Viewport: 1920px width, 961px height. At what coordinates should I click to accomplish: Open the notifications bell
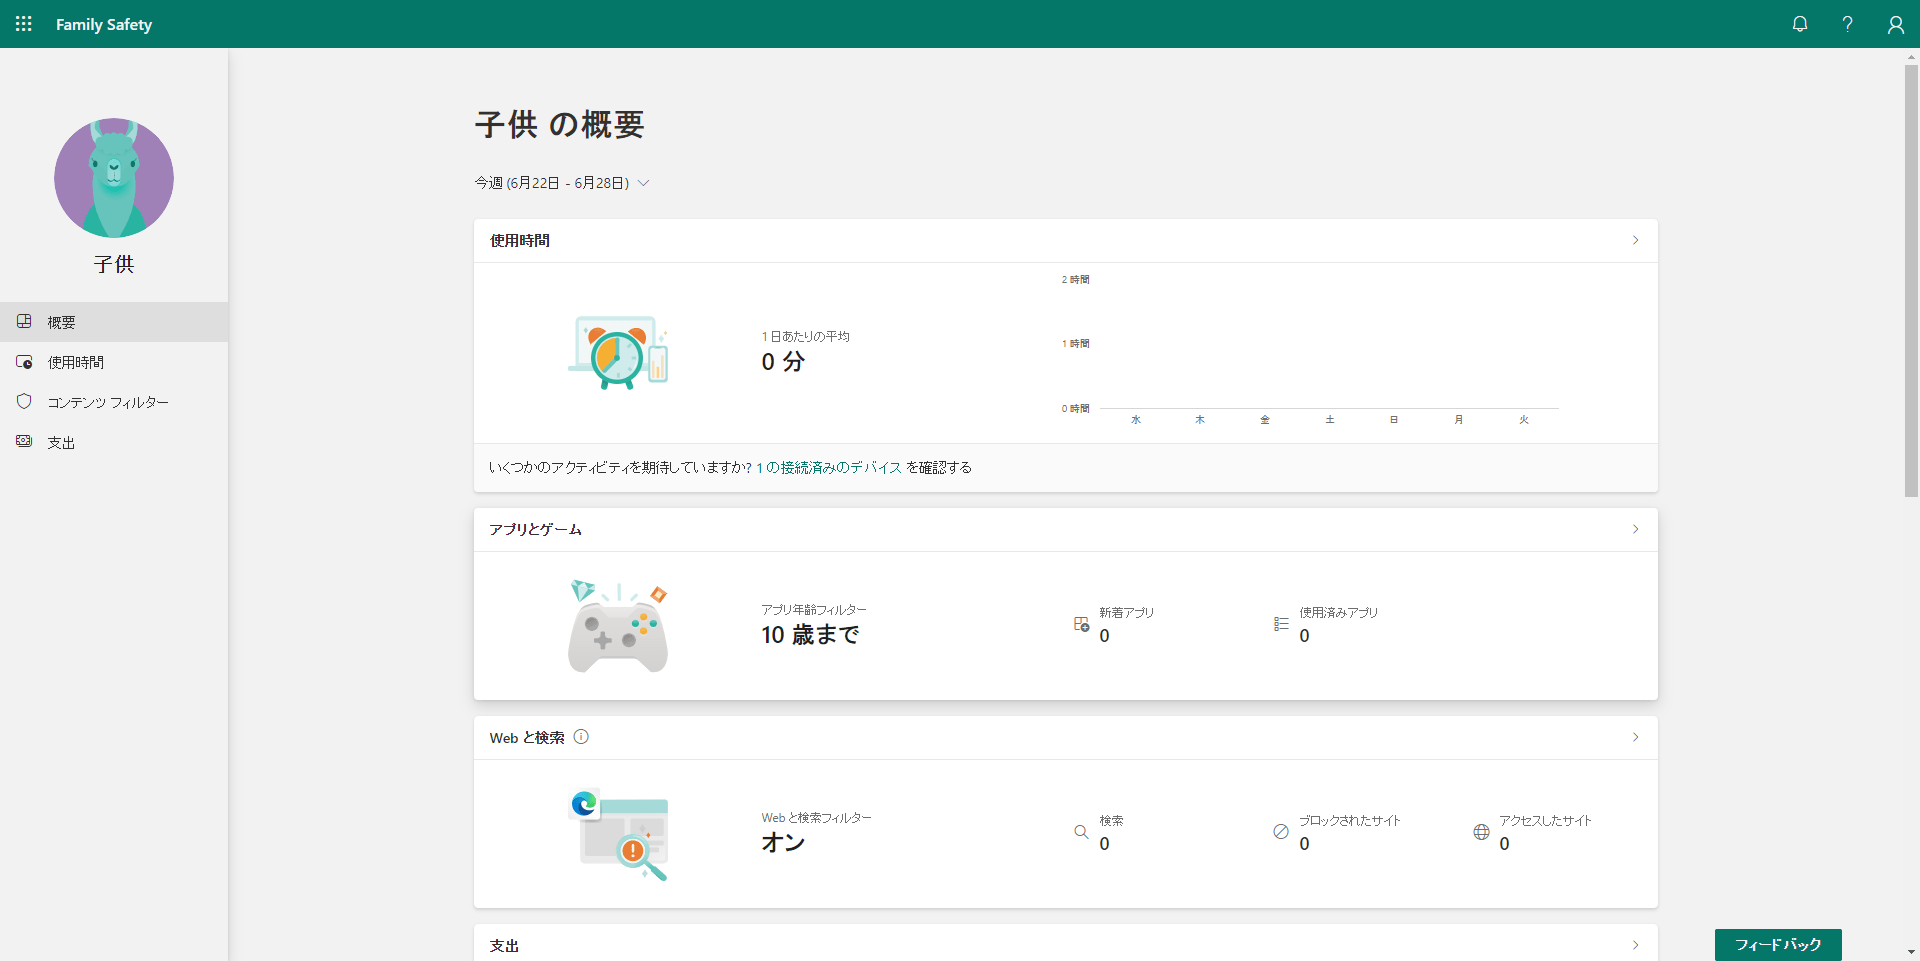[x=1800, y=24]
